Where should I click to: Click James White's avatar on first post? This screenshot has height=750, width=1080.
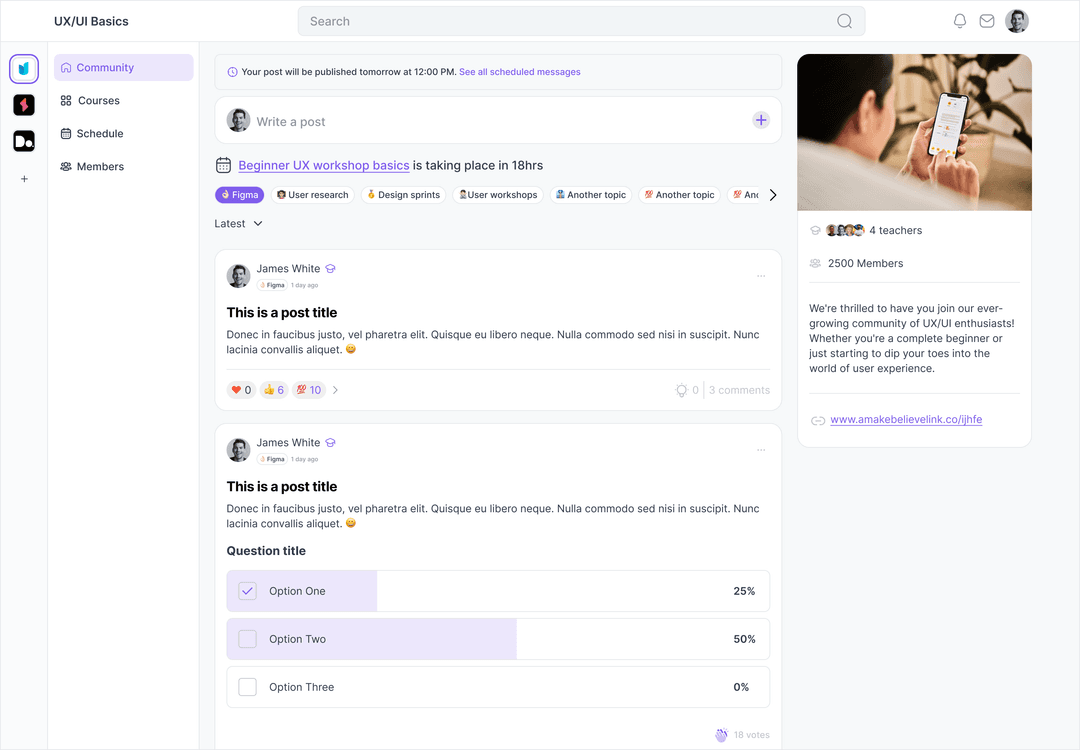coord(238,276)
